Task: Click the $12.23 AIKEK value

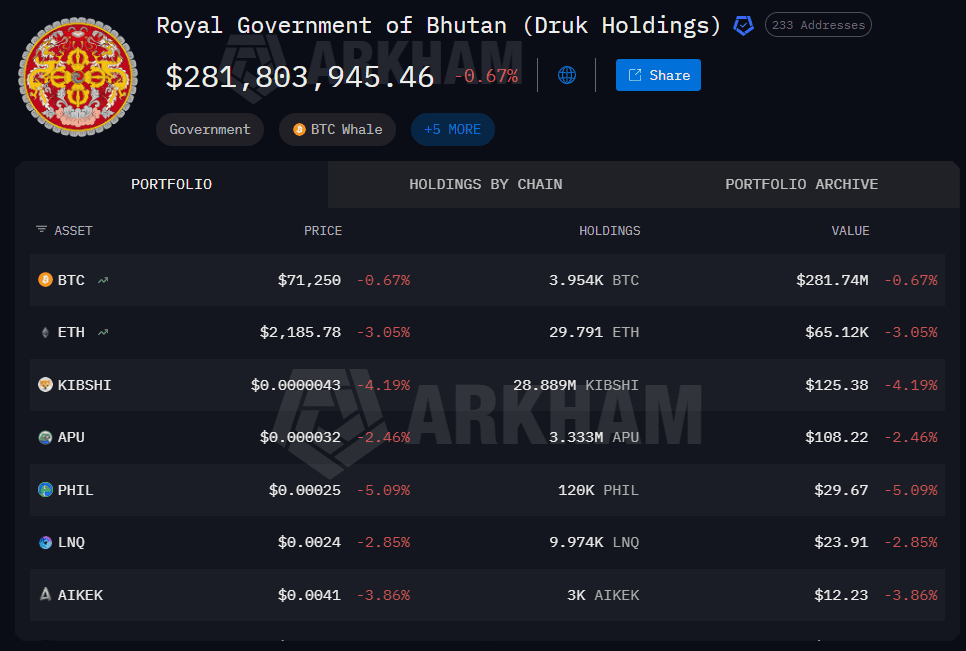Action: pos(841,595)
